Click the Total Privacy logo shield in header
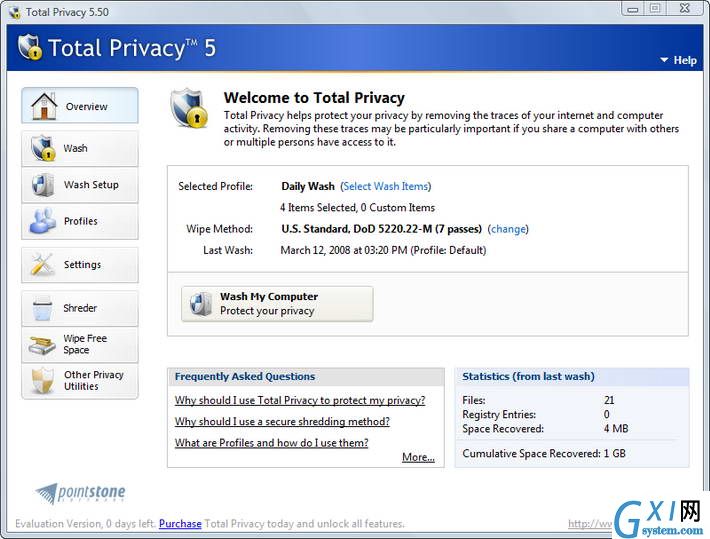710x539 pixels. [x=30, y=47]
